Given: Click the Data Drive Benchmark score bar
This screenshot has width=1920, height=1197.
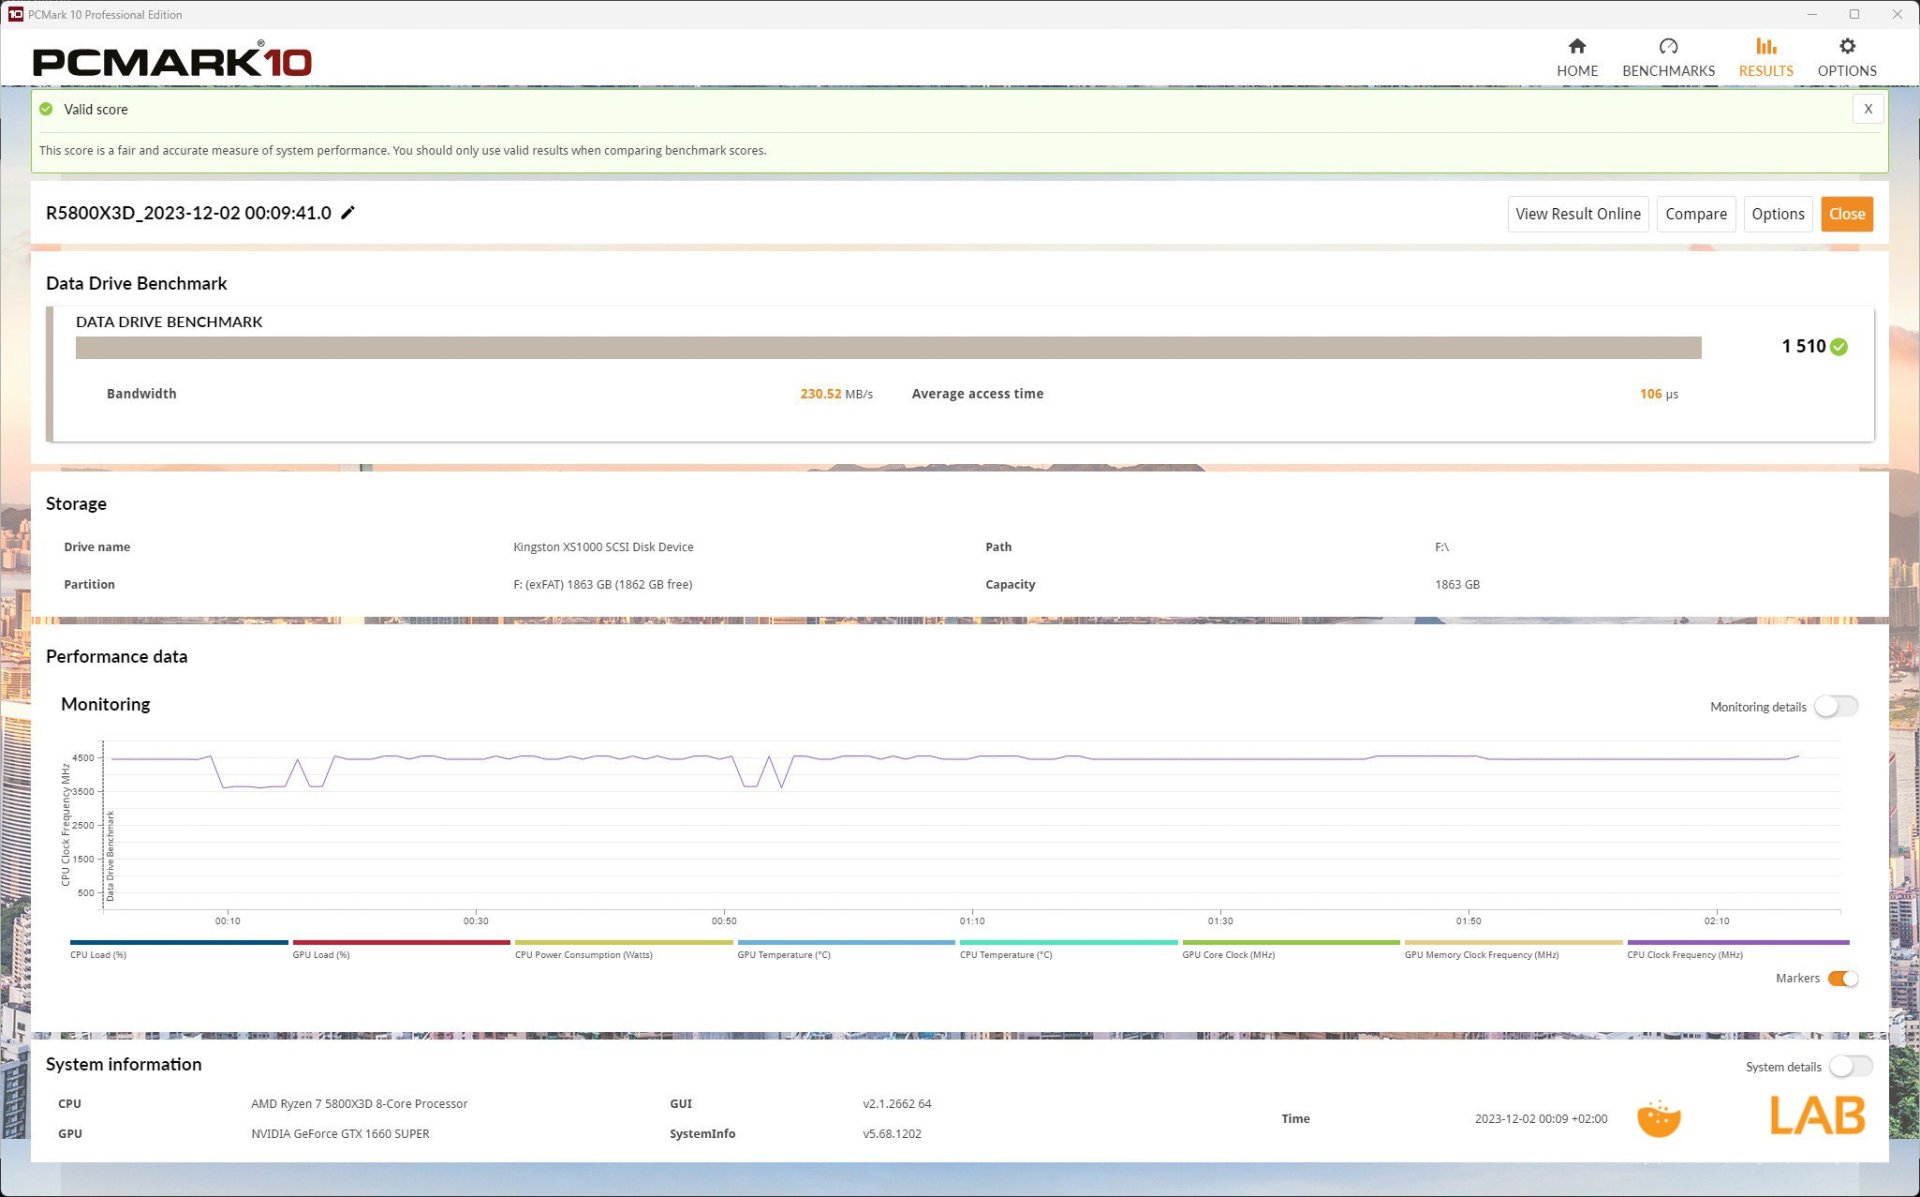Looking at the screenshot, I should coord(888,347).
